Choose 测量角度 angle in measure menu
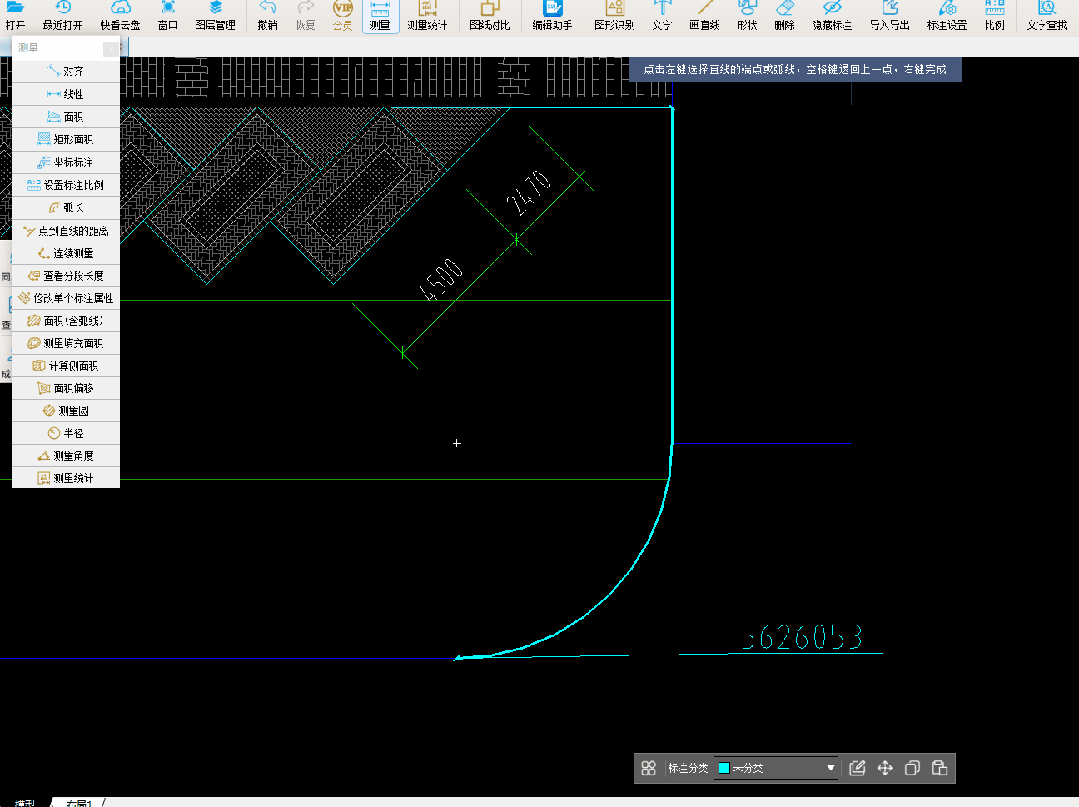Image resolution: width=1079 pixels, height=807 pixels. 66,455
